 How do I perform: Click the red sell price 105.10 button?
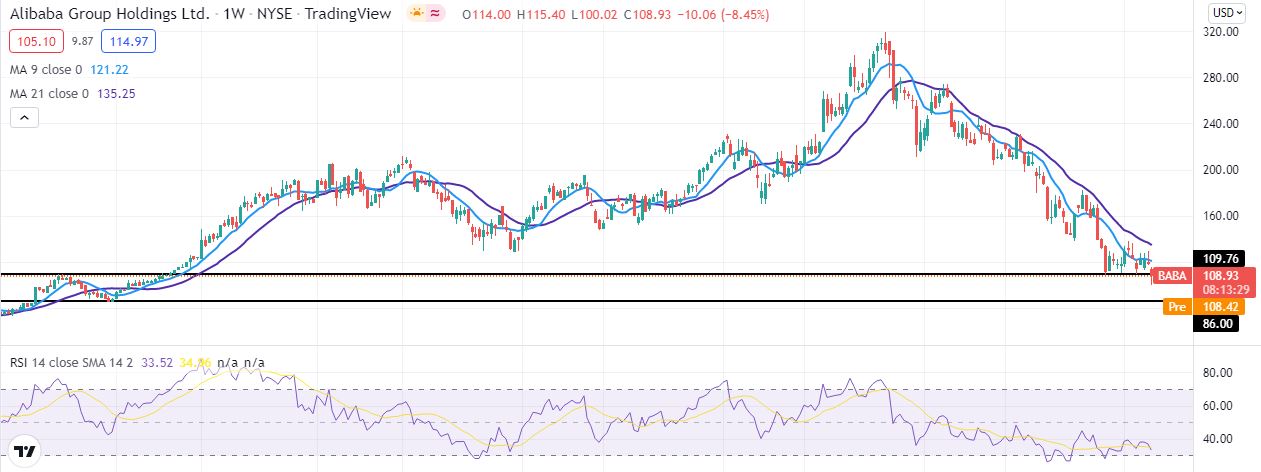37,42
